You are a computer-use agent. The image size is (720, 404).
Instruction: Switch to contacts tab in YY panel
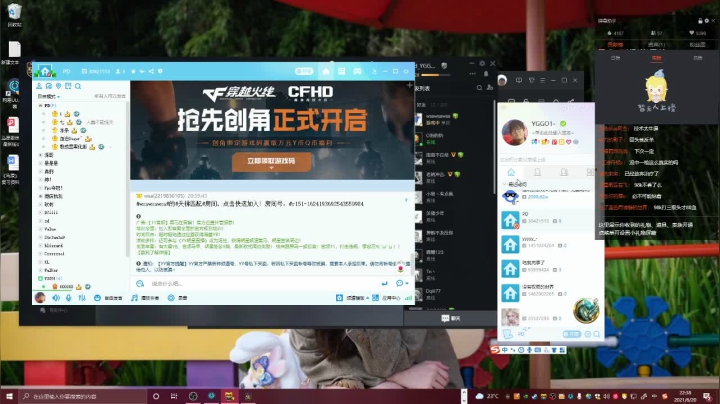(x=537, y=172)
